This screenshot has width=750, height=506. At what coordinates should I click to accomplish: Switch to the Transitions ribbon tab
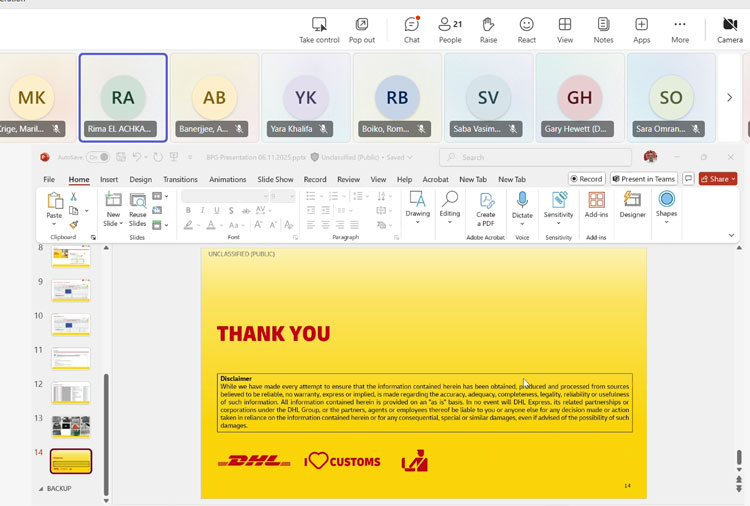[x=180, y=180]
